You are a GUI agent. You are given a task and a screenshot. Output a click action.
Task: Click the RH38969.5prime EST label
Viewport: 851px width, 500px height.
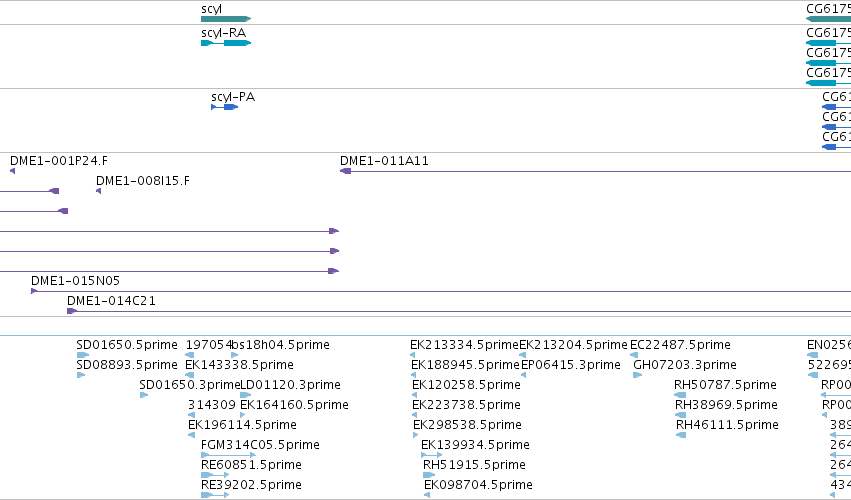(x=726, y=405)
